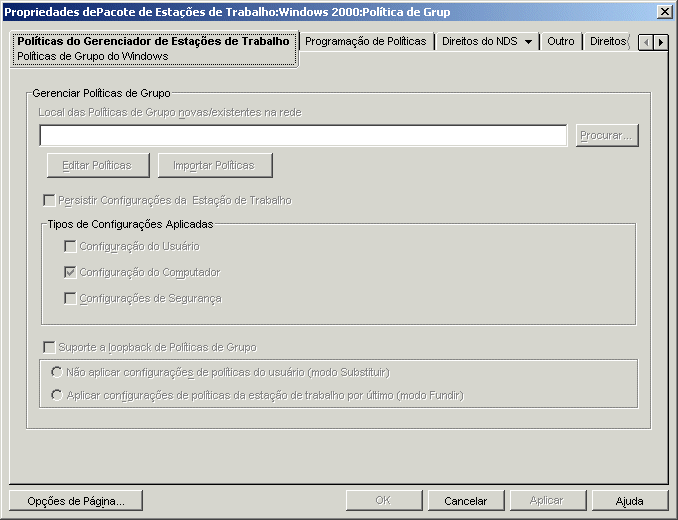This screenshot has width=678, height=520.
Task: Click Editar Políticas button
Action: pyautogui.click(x=98, y=165)
